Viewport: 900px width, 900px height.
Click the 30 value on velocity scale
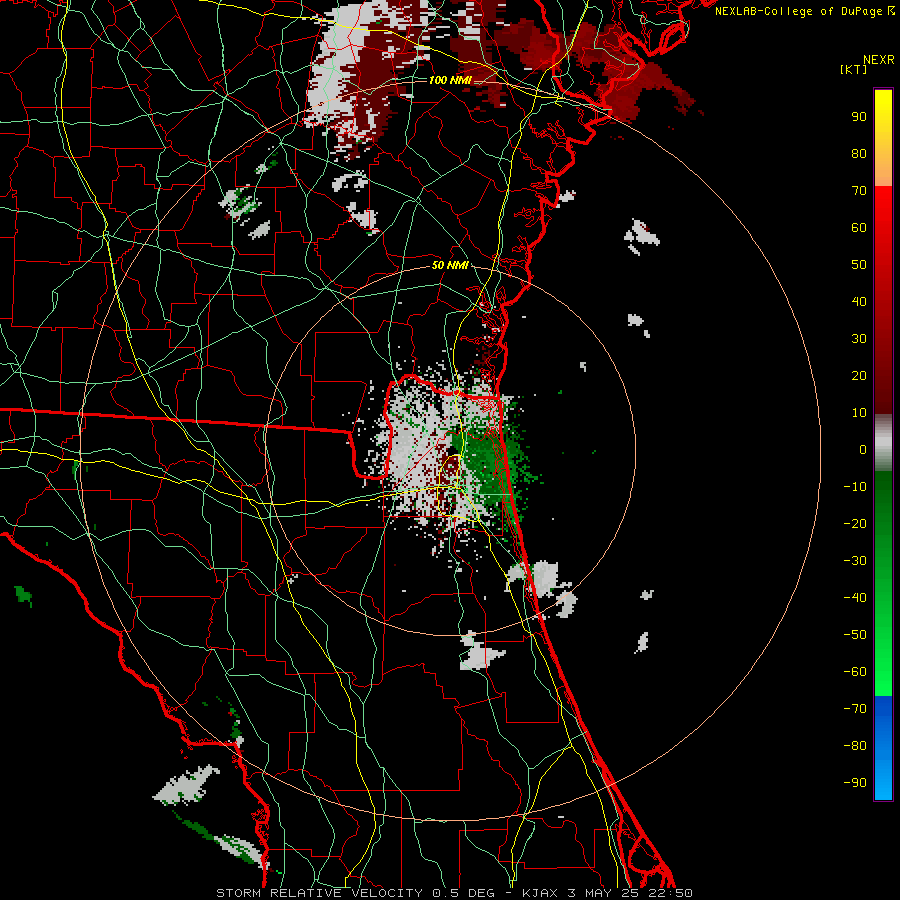[x=859, y=339]
